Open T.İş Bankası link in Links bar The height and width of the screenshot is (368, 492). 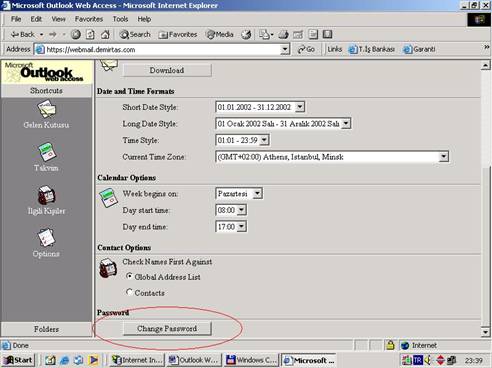coord(371,49)
